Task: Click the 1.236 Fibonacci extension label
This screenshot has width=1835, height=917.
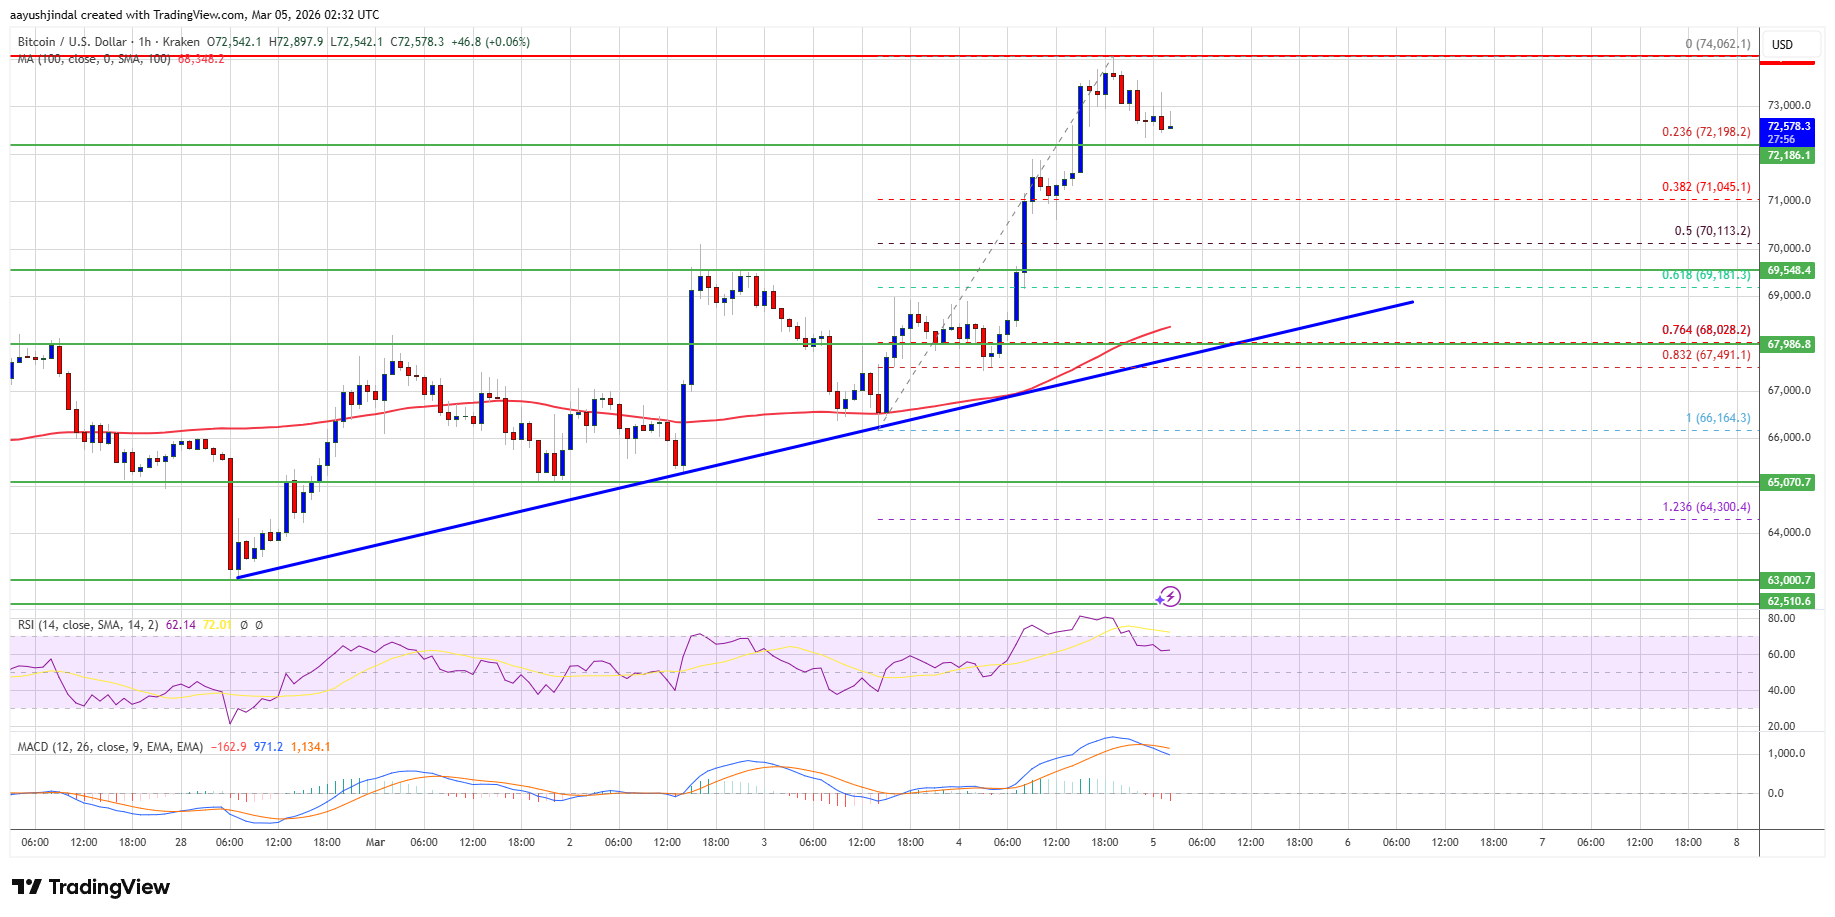Action: (1706, 507)
